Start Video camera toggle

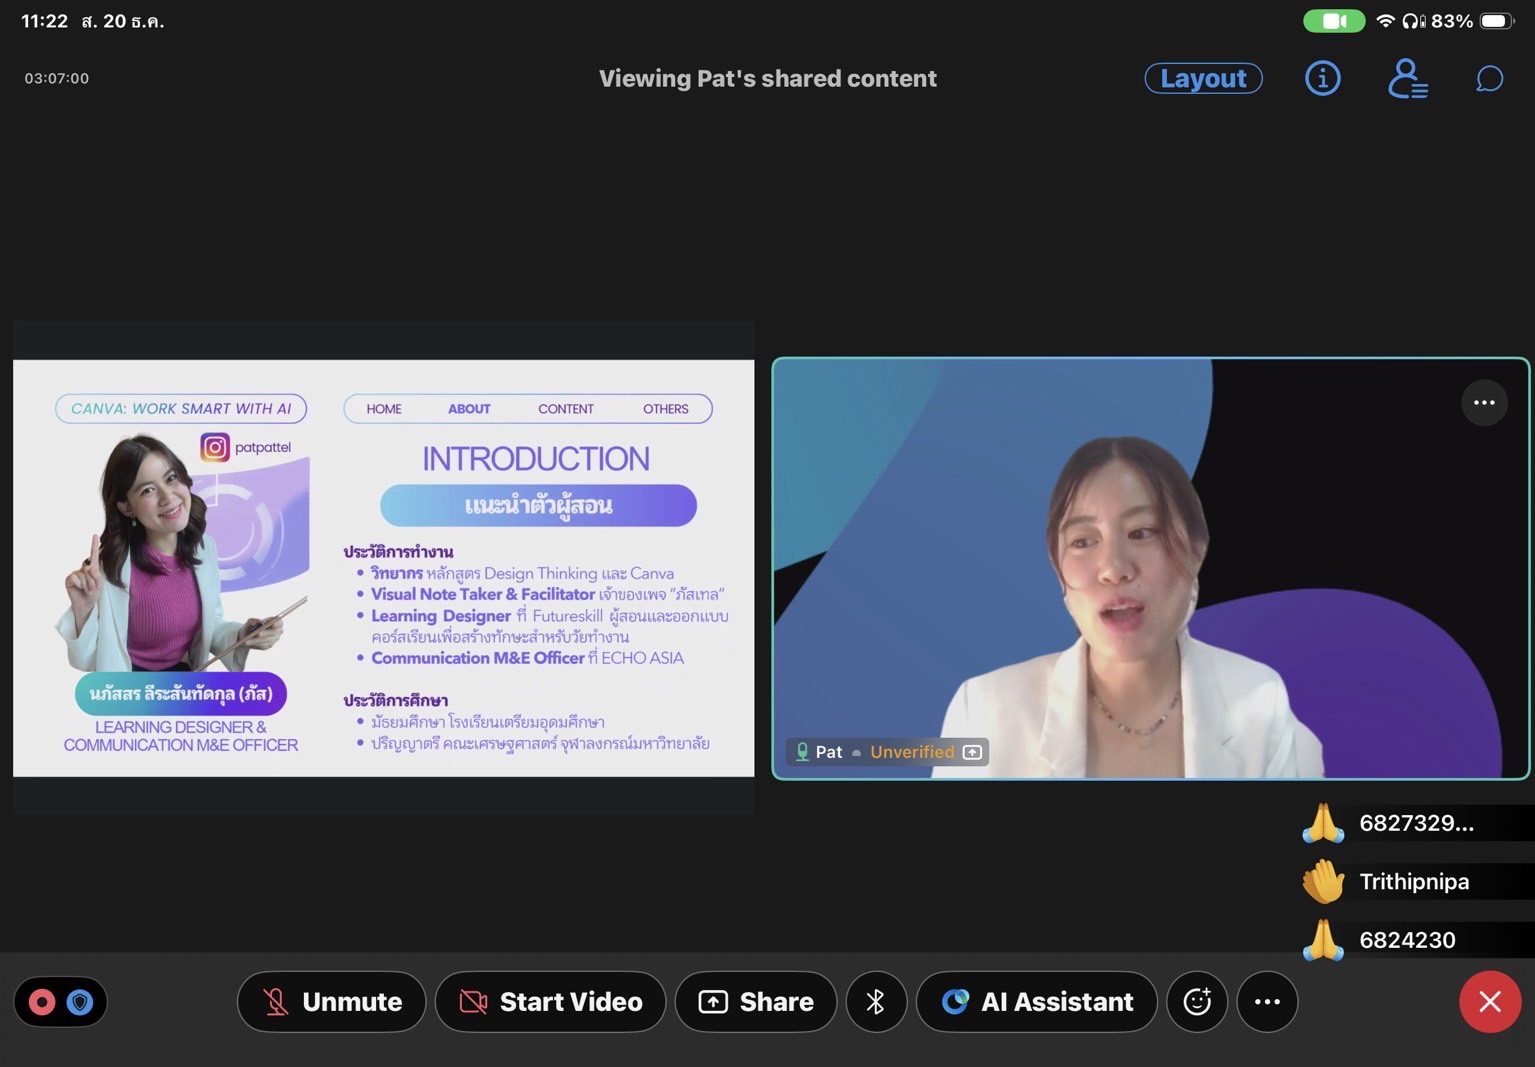(550, 1001)
